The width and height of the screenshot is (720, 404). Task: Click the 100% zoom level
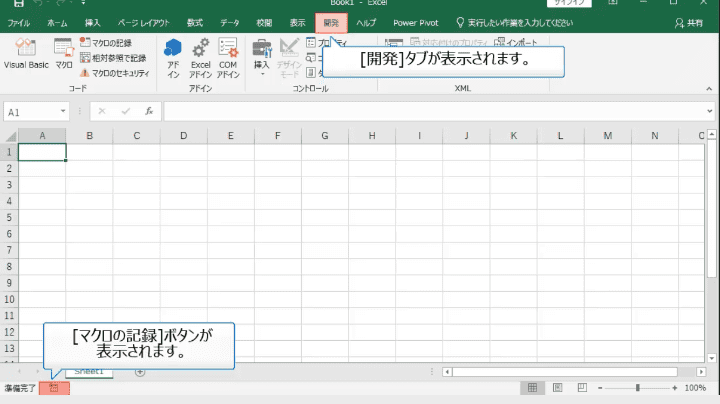pos(695,388)
